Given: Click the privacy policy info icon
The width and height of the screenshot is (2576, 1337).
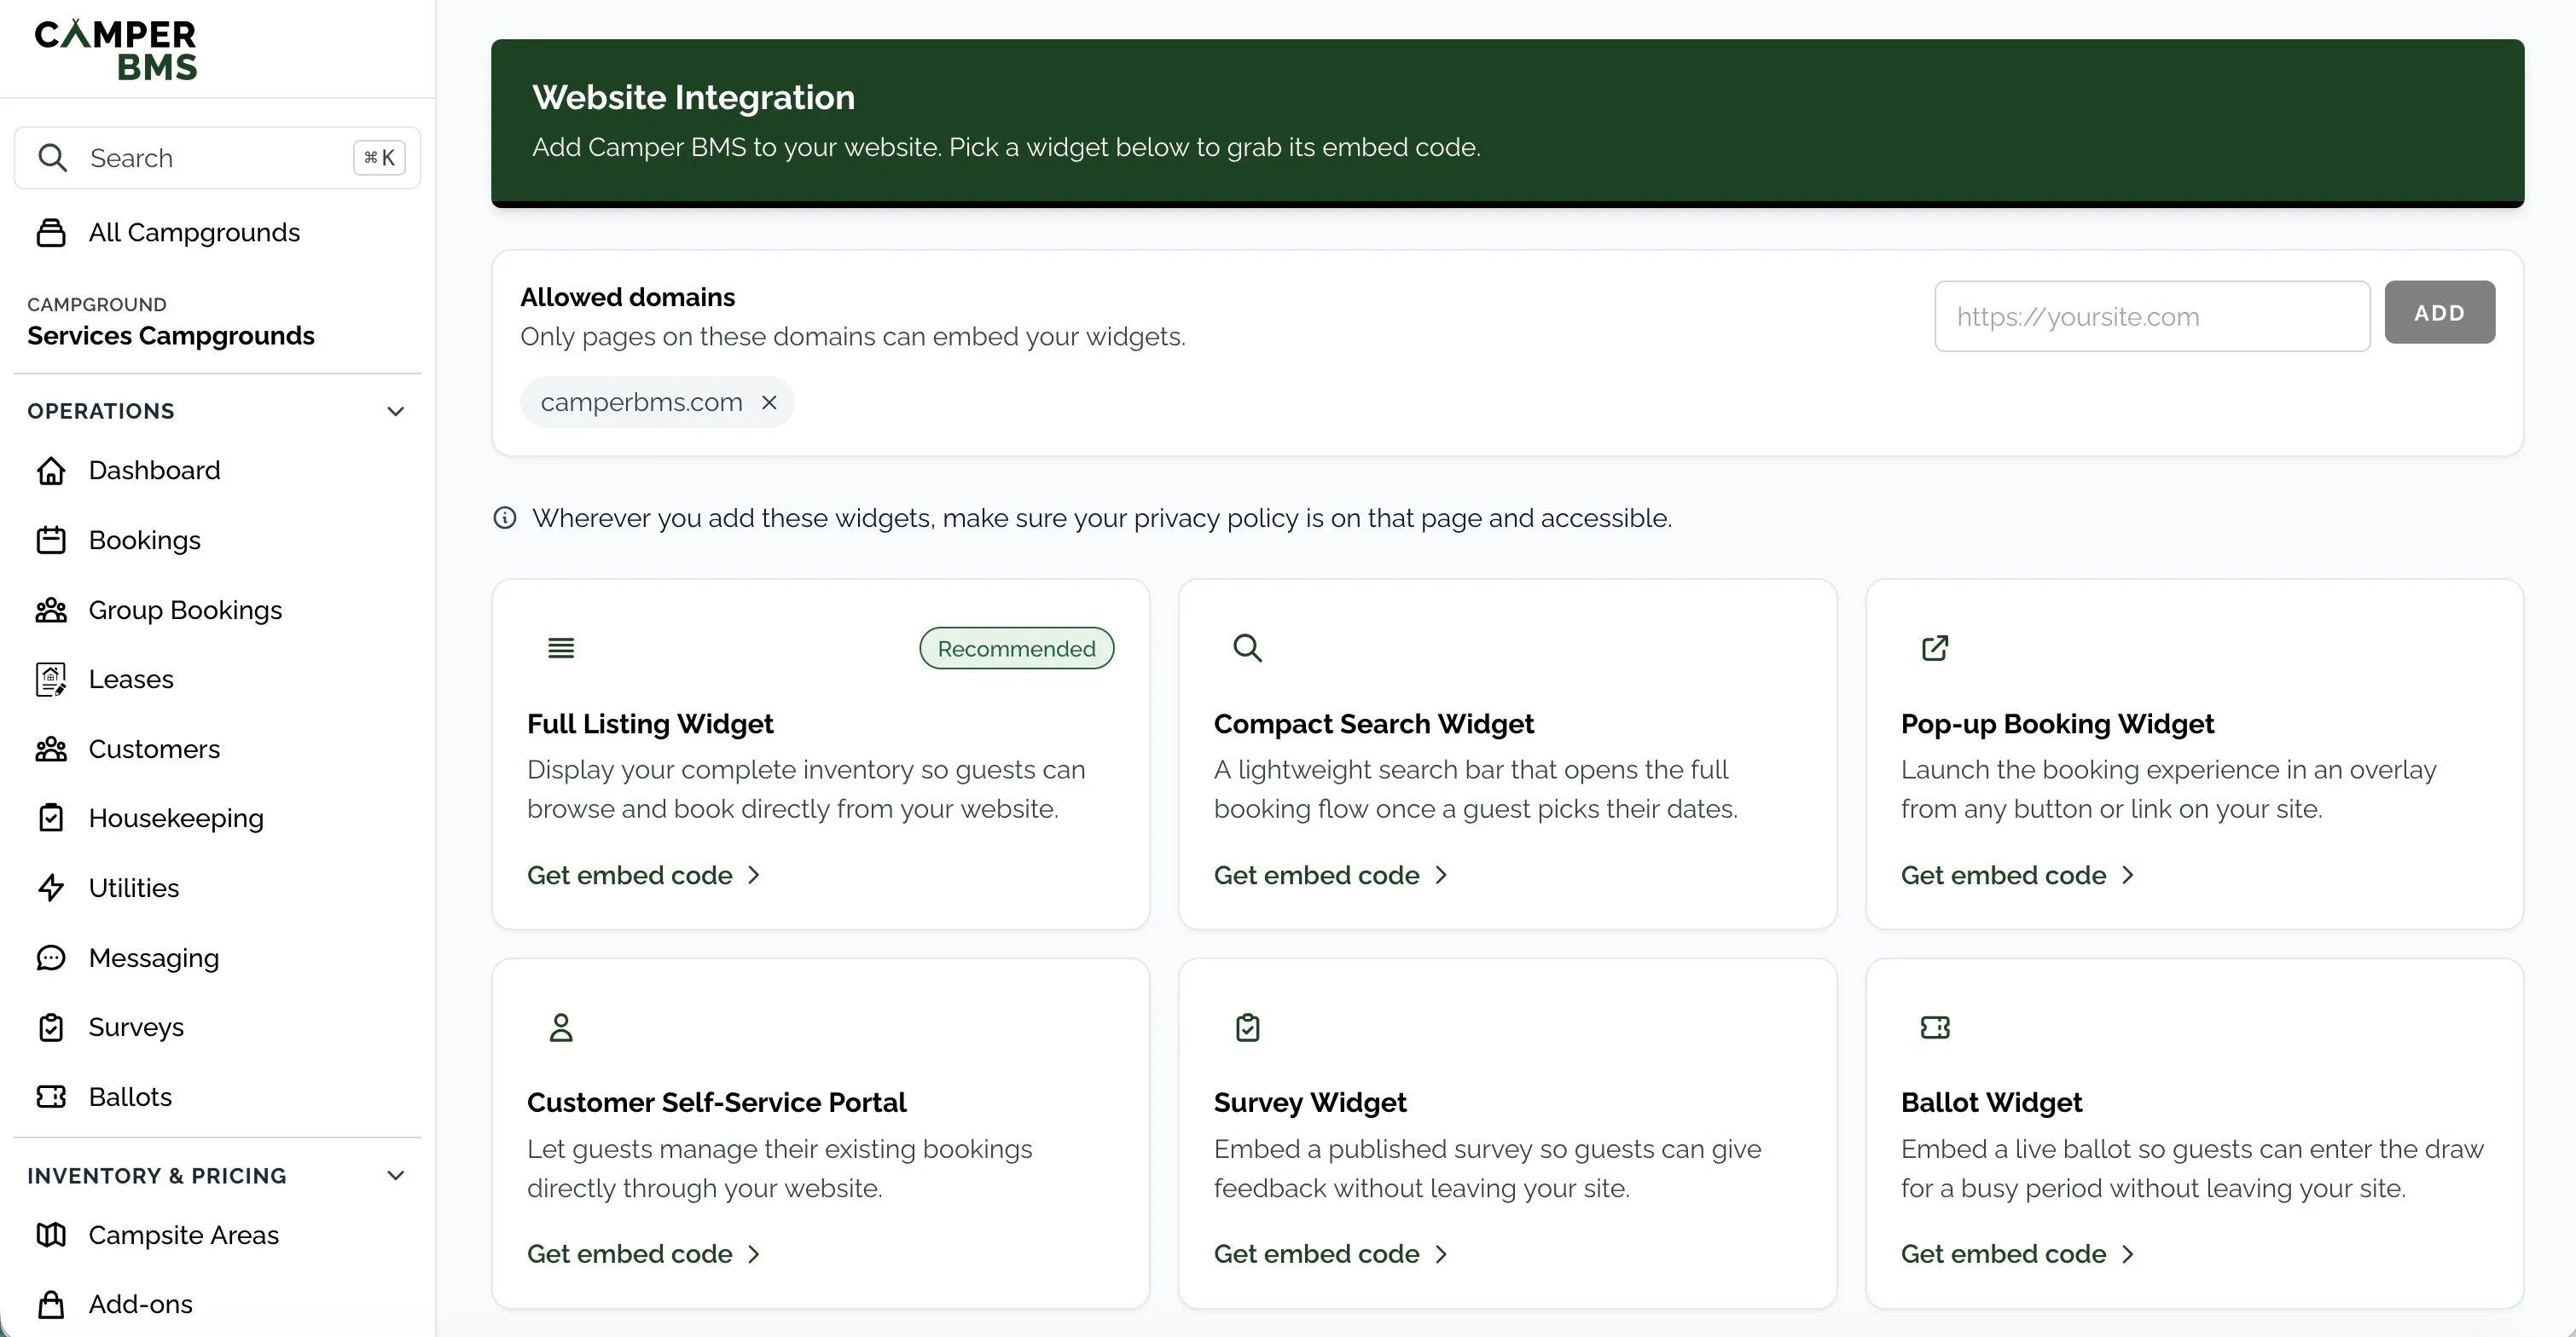Looking at the screenshot, I should pyautogui.click(x=505, y=518).
